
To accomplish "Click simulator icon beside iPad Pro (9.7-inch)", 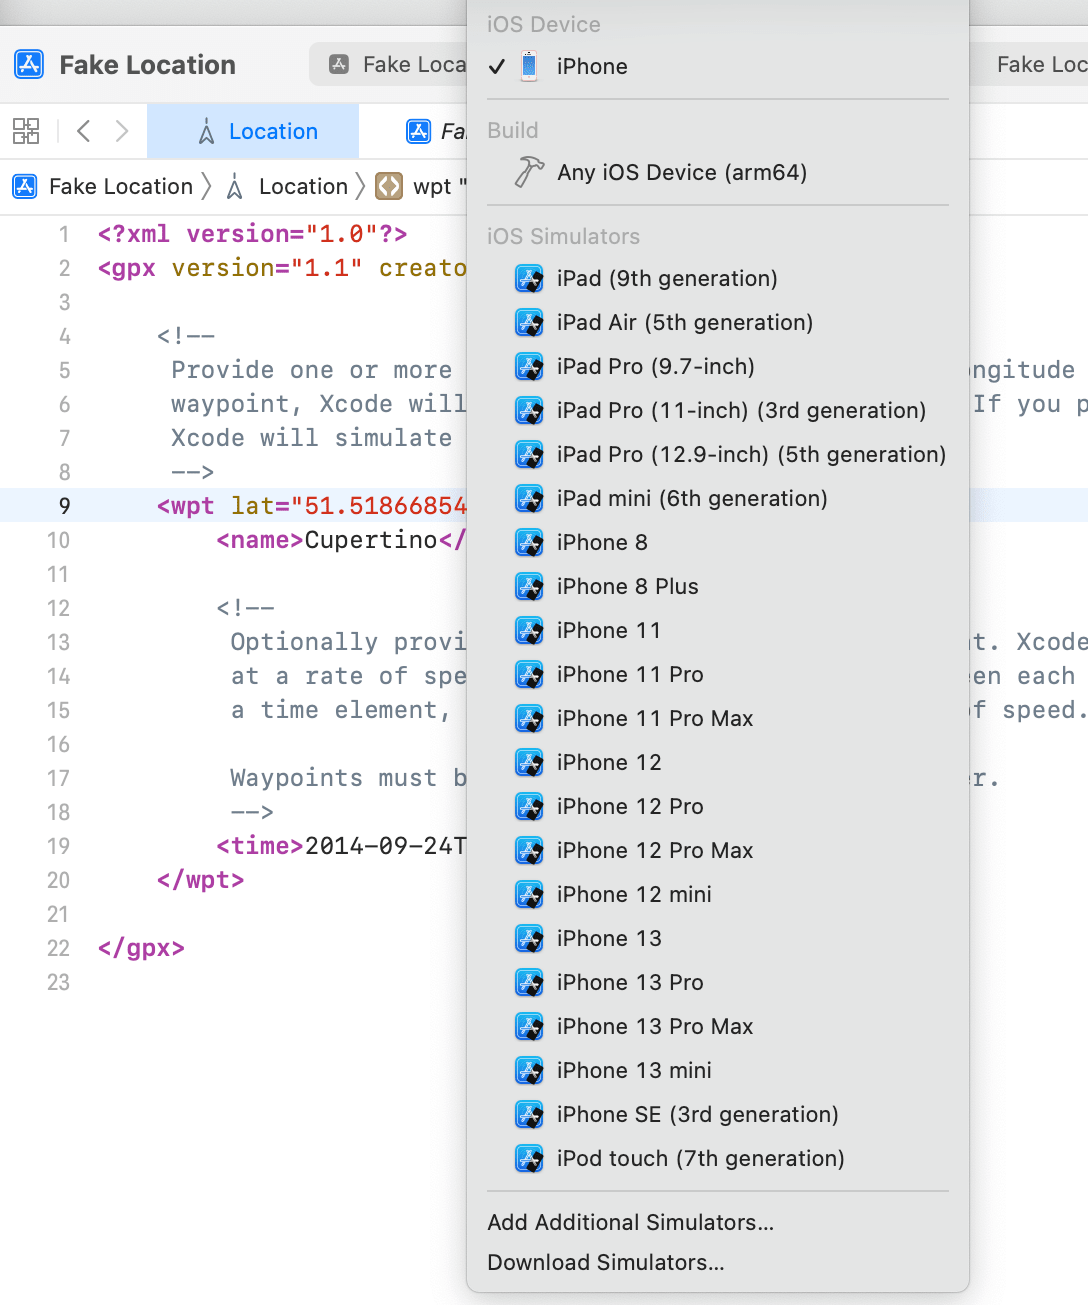I will [x=529, y=366].
